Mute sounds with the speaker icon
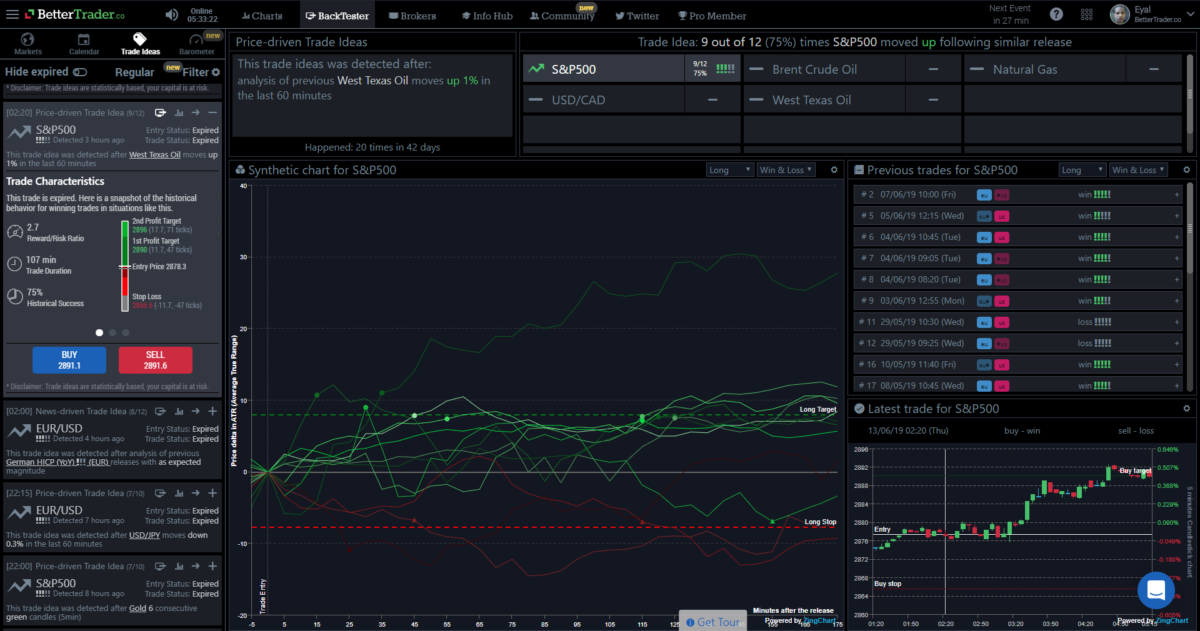This screenshot has width=1200, height=631. (x=170, y=14)
